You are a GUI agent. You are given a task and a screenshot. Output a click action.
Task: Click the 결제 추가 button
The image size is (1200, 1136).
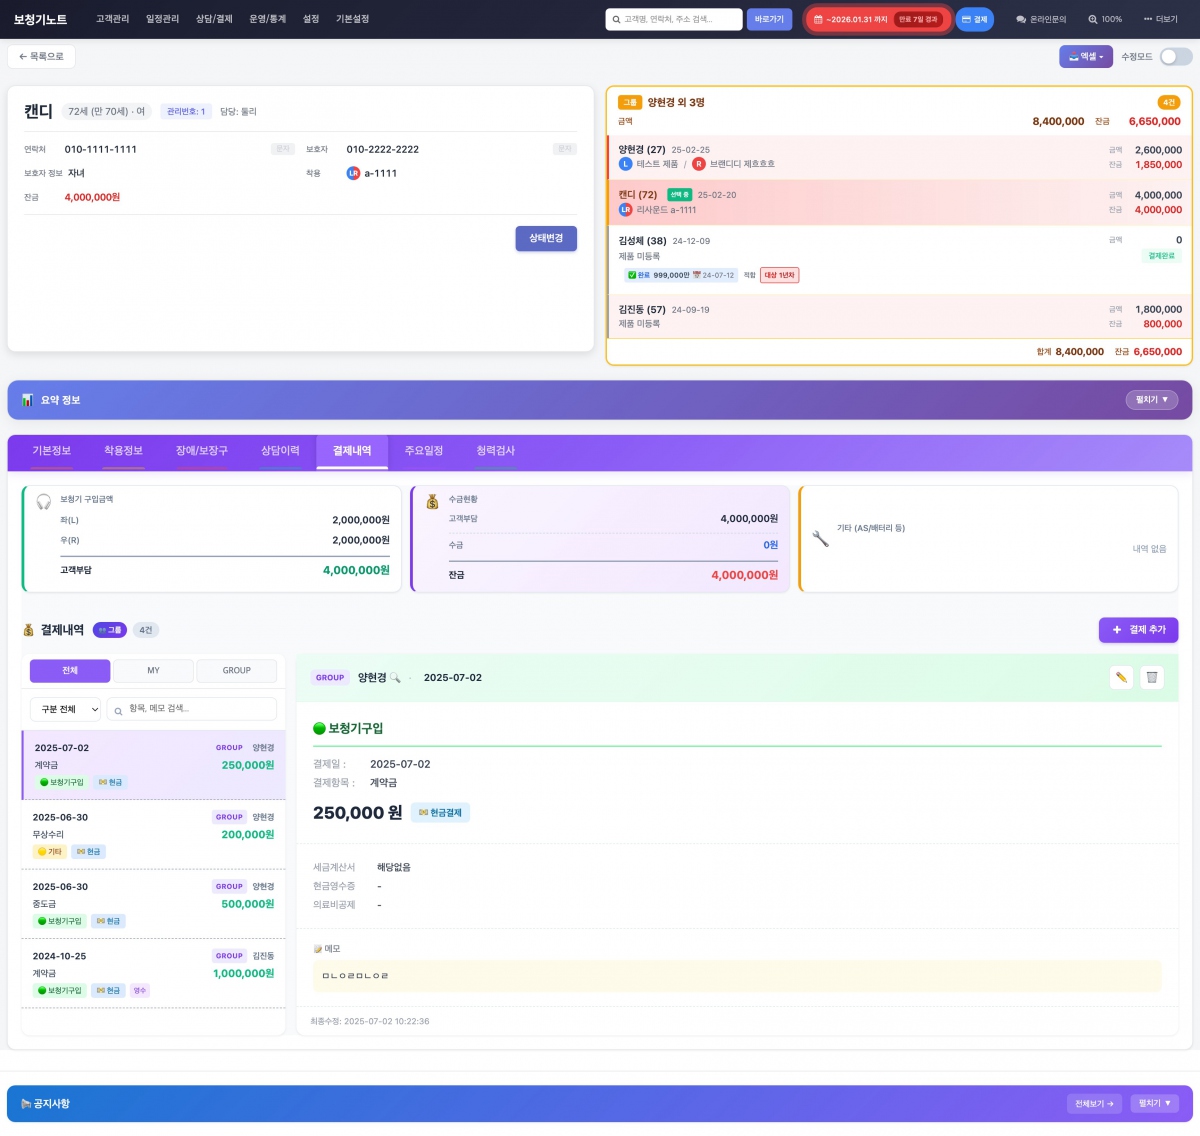click(1138, 630)
